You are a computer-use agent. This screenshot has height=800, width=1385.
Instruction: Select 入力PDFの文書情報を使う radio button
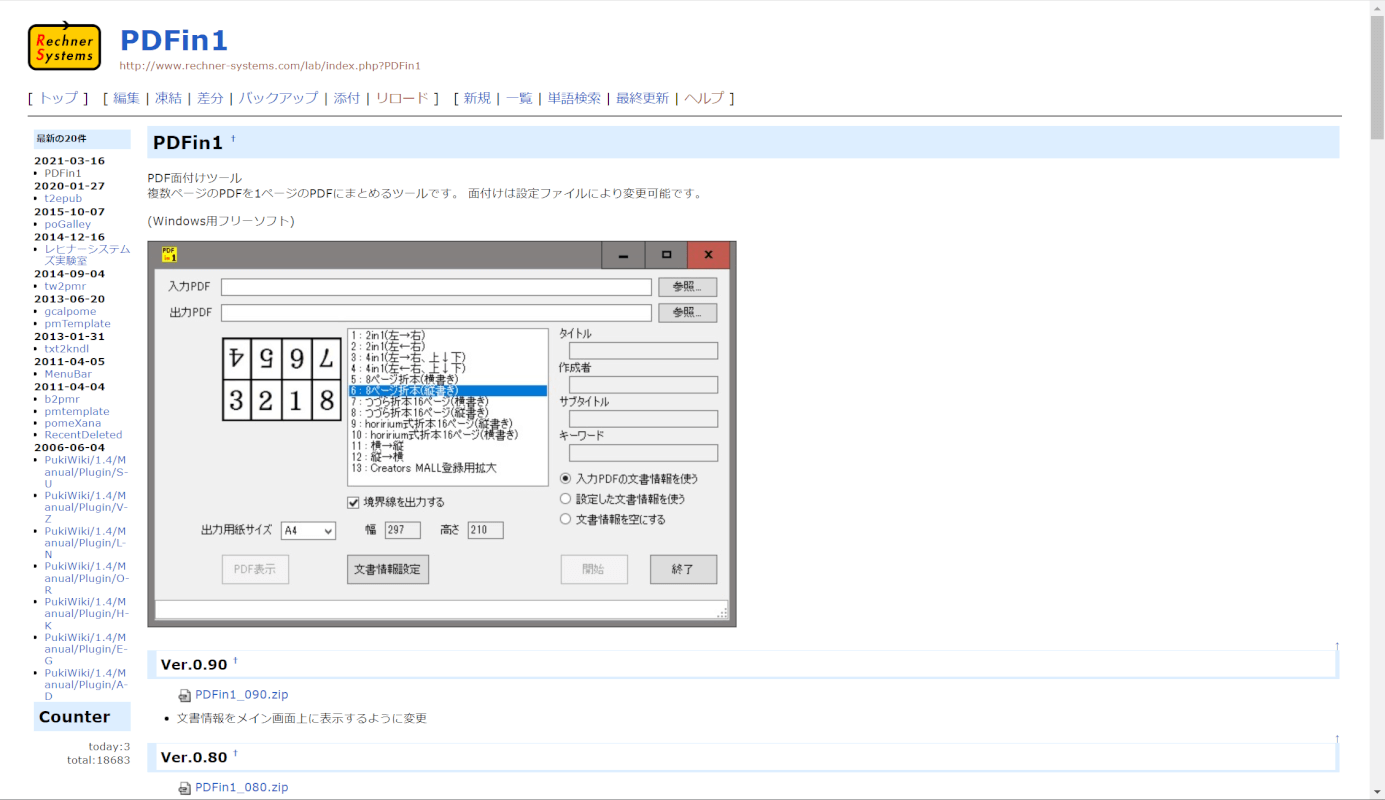pyautogui.click(x=565, y=478)
